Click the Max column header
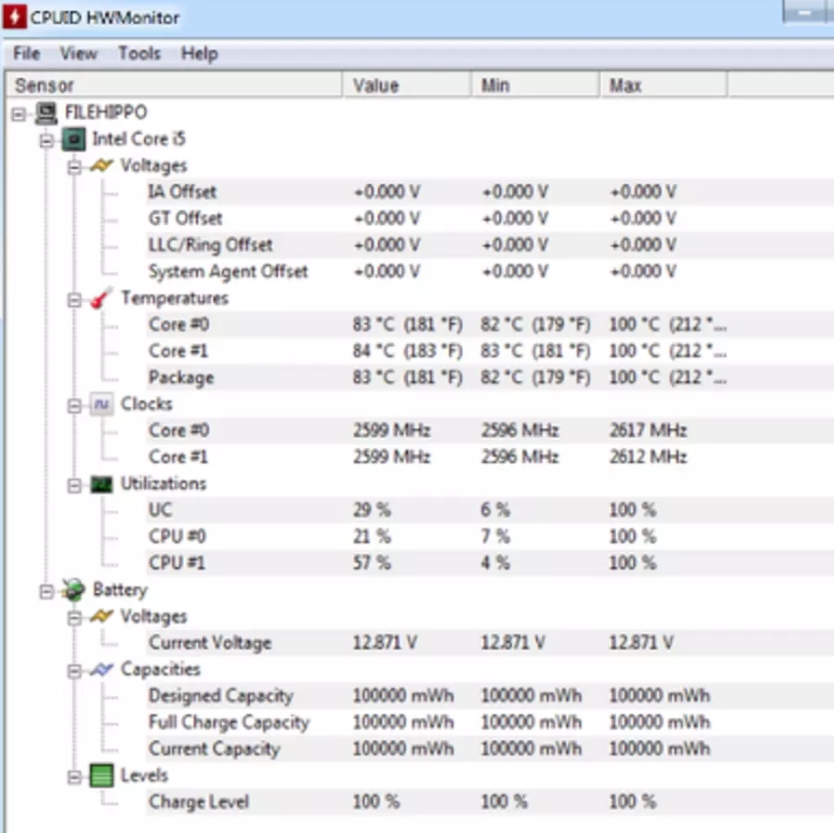The width and height of the screenshot is (834, 833). [663, 85]
